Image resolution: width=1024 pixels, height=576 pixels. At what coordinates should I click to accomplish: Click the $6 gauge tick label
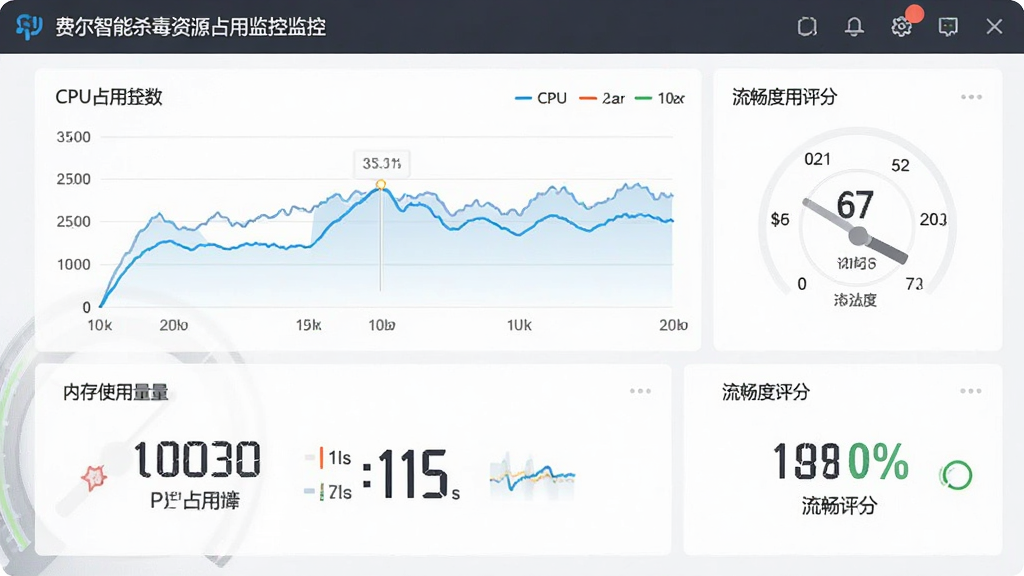780,219
